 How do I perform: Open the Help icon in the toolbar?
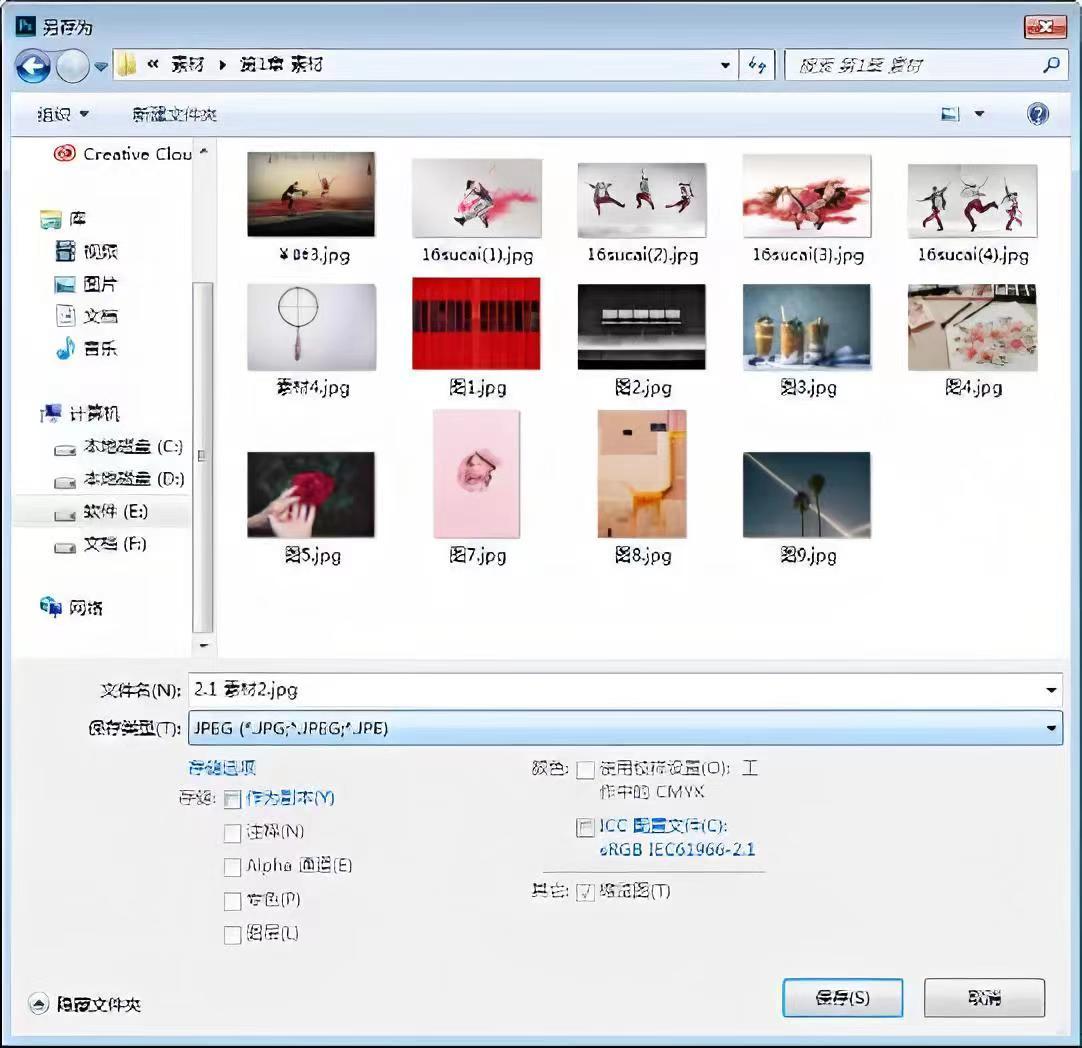[x=1037, y=113]
